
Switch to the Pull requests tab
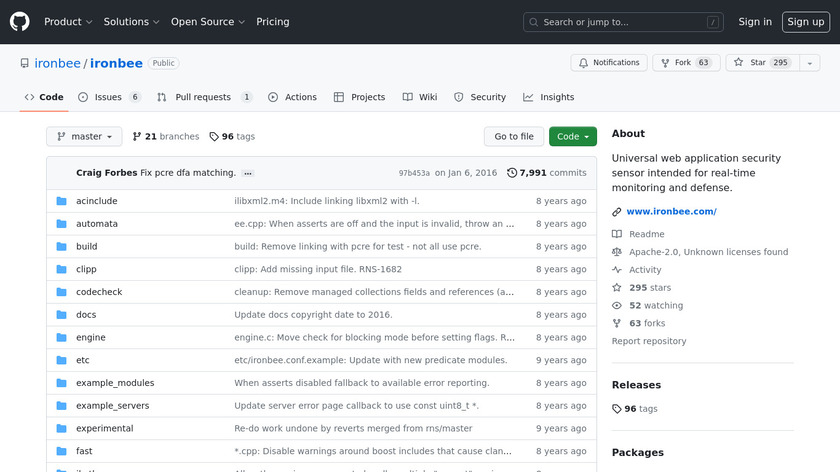[x=204, y=97]
